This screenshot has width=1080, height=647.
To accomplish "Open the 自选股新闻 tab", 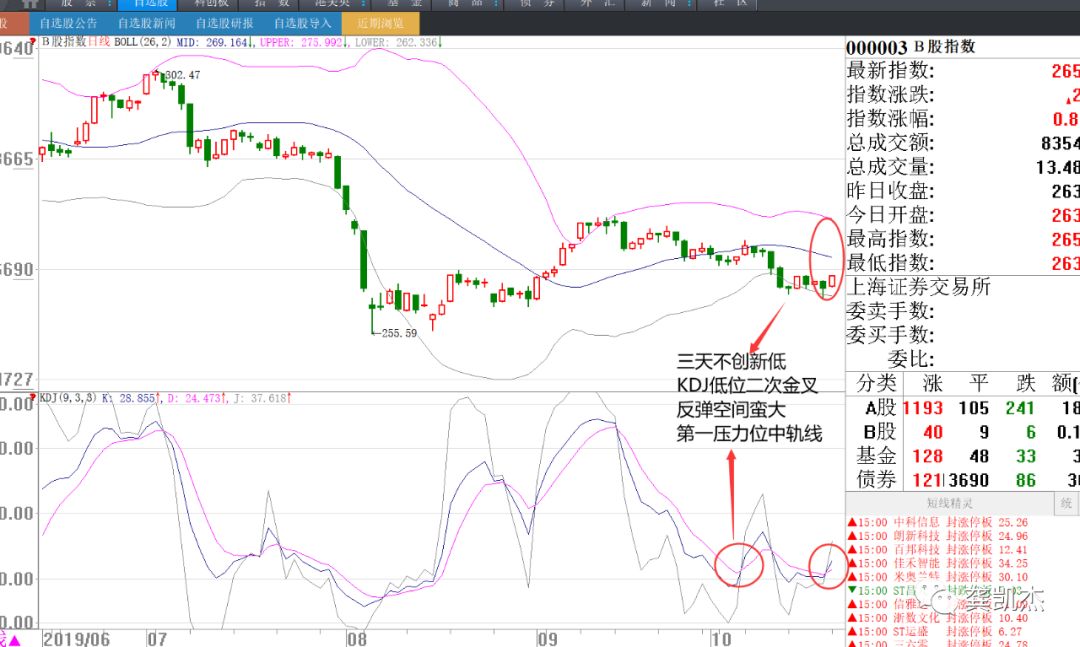I will click(x=146, y=23).
